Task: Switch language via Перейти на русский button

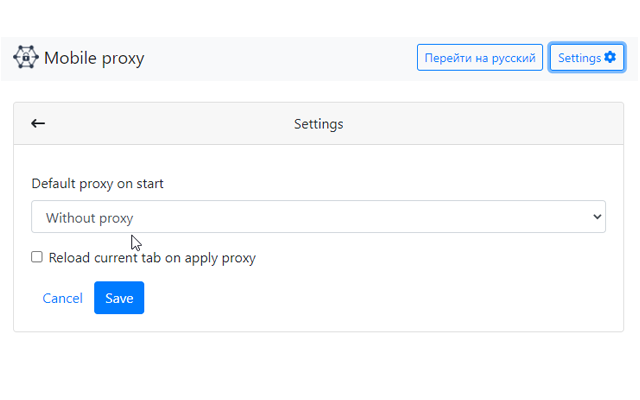Action: pyautogui.click(x=480, y=58)
